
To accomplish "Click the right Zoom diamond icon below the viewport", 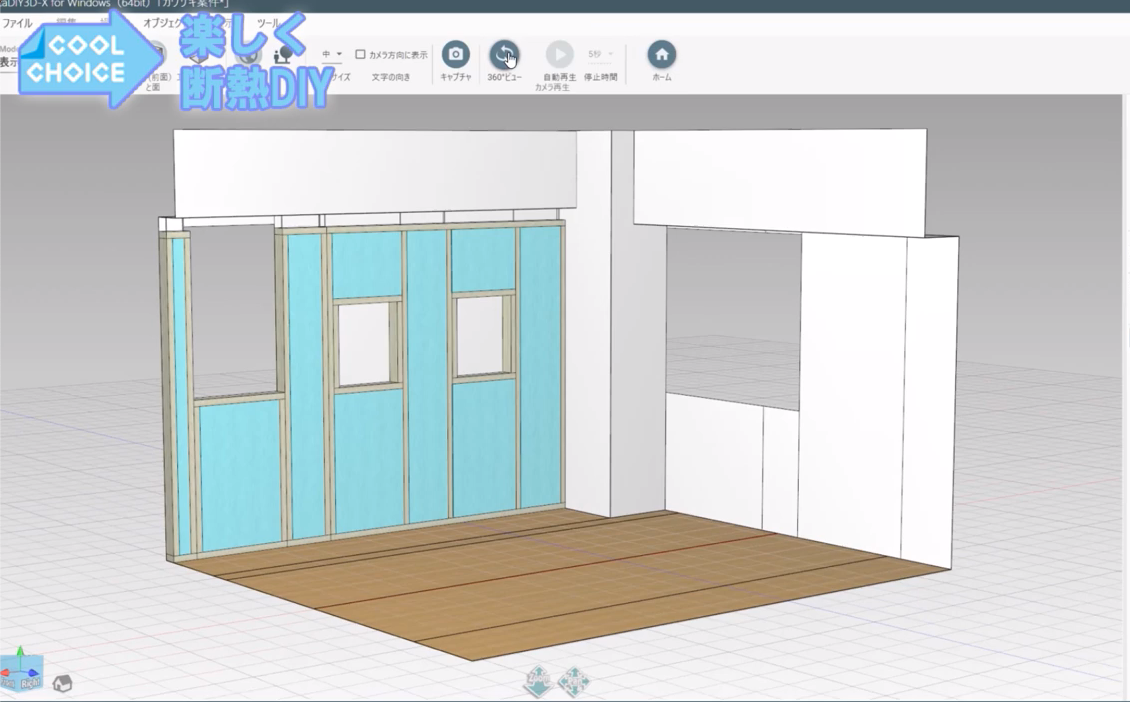I will [x=573, y=680].
